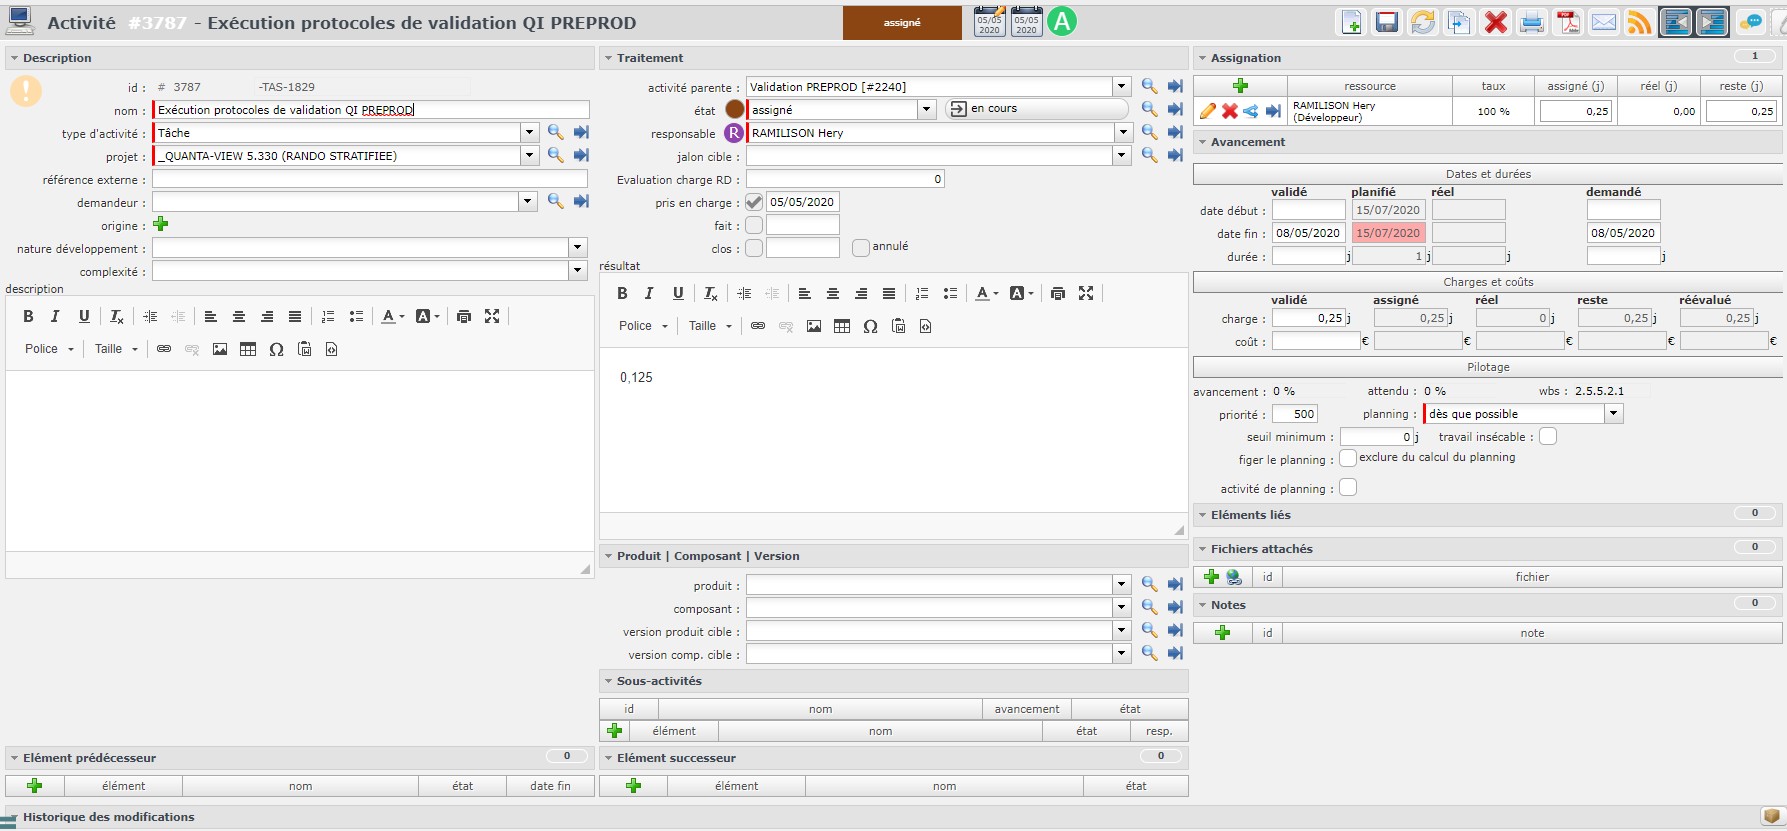Expand the Historique des modifications section
1787x831 pixels.
(108, 817)
